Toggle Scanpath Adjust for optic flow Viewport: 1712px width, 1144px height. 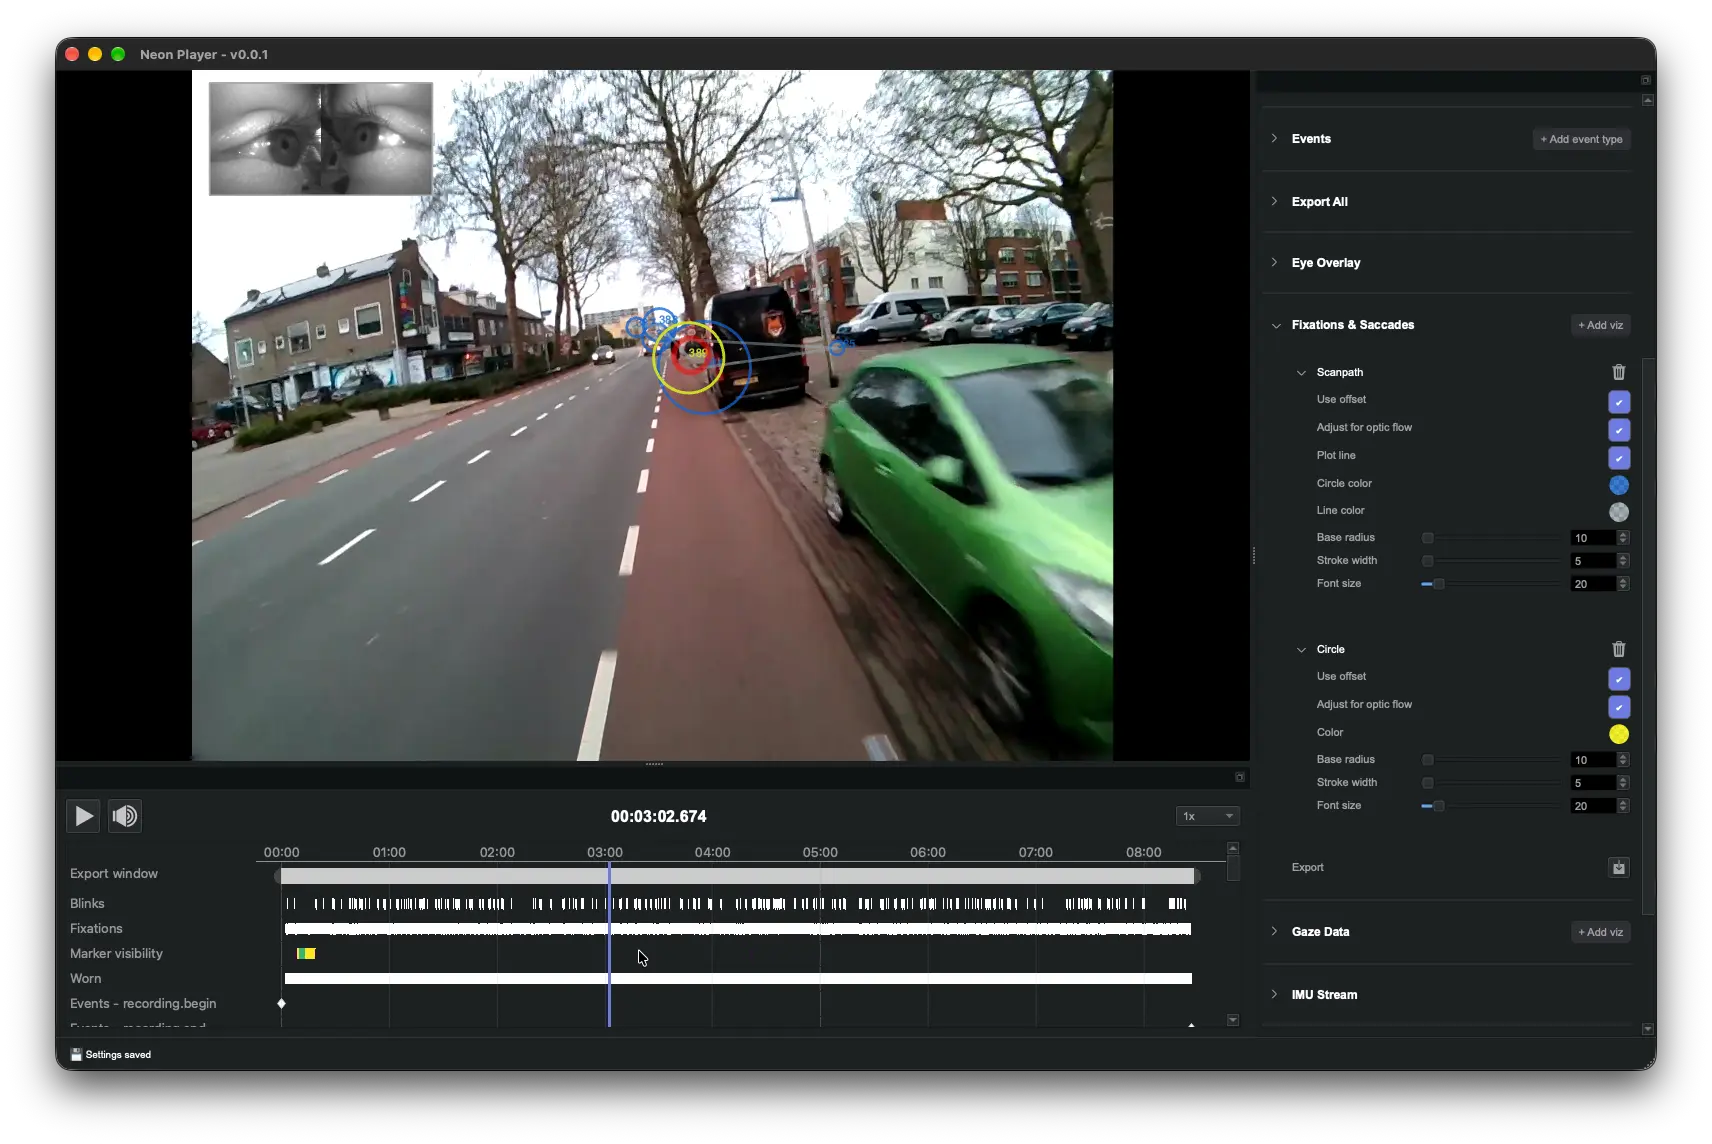(x=1619, y=430)
